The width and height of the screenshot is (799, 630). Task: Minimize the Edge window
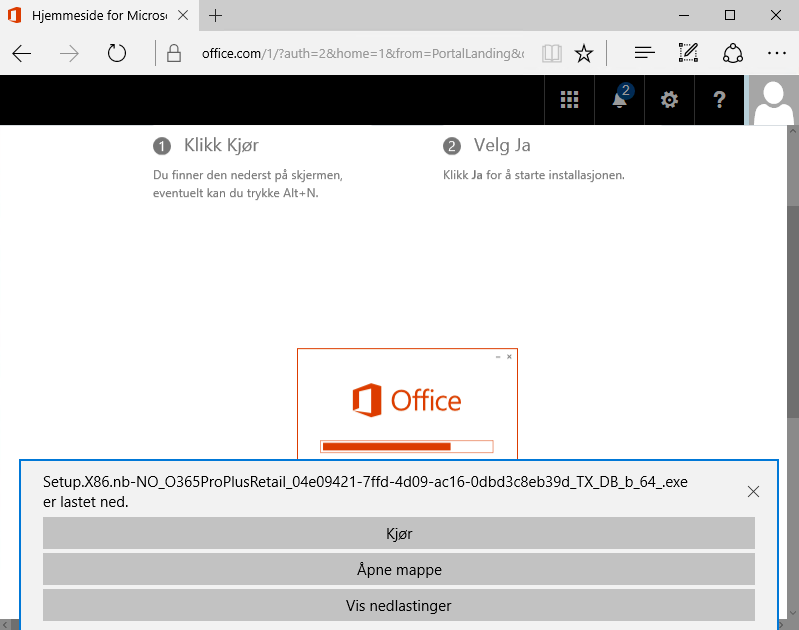(x=684, y=15)
